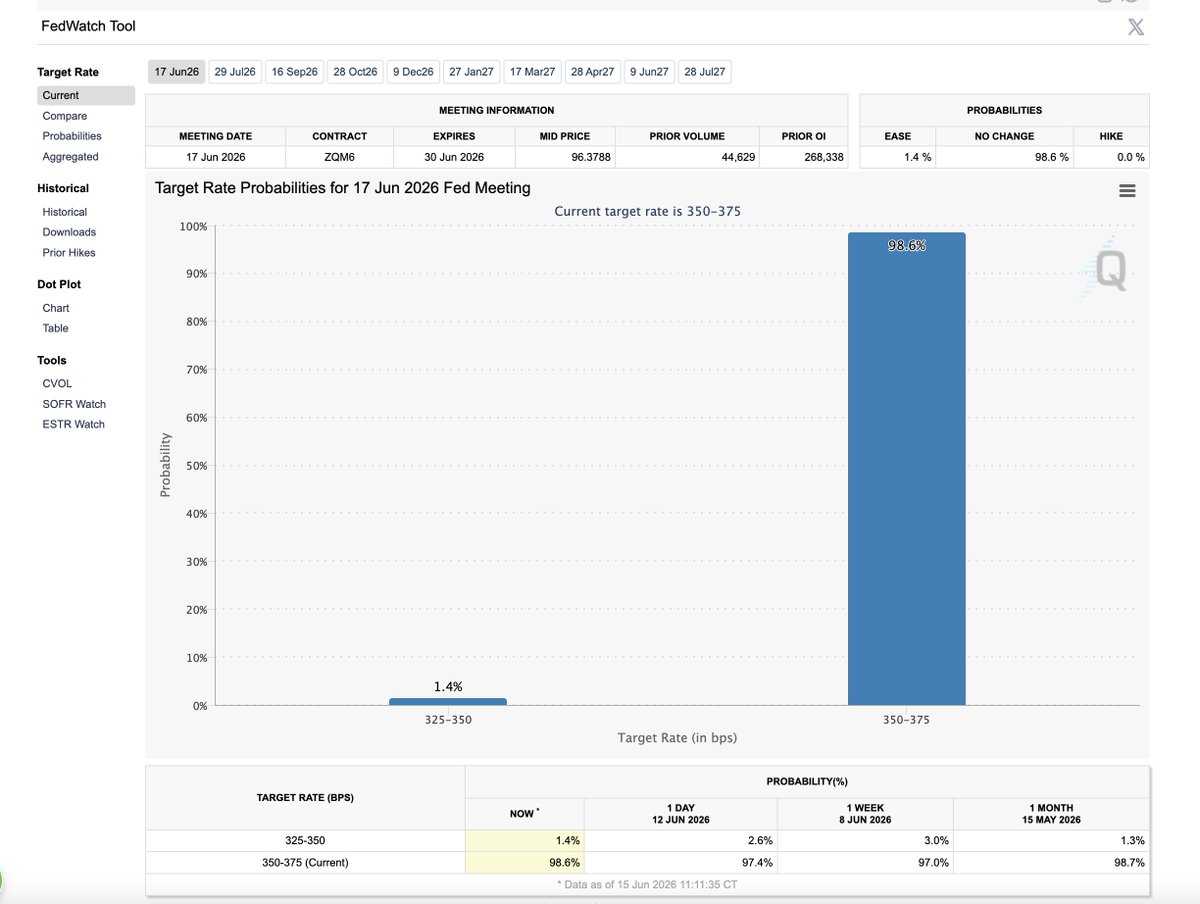Image resolution: width=1200 pixels, height=904 pixels.
Task: Click the highlighted NOW 98.6% cell
Action: pos(525,862)
